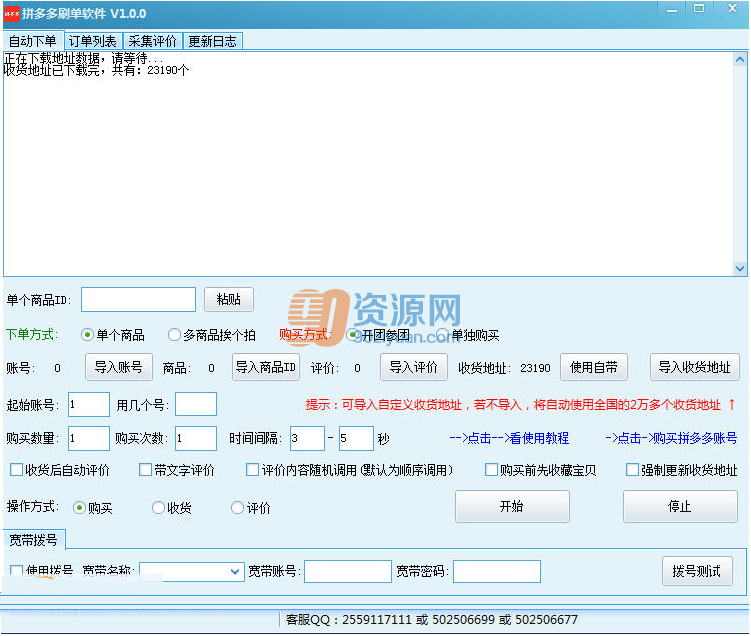Click the minimum 时间间隔 field showing 3
751x636 pixels.
coord(307,438)
